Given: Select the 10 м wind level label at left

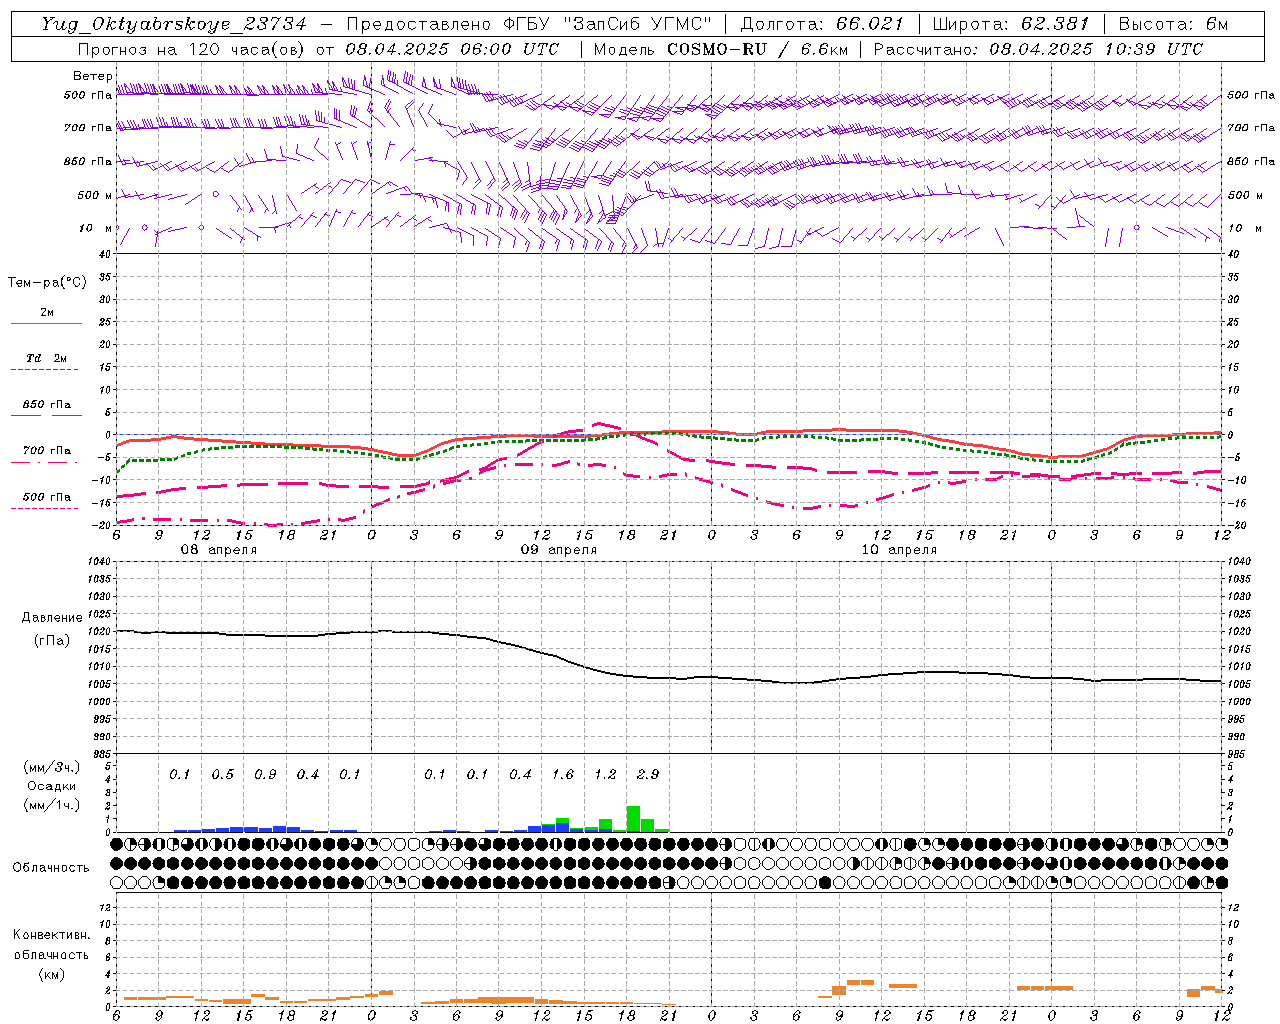Looking at the screenshot, I should click(x=96, y=228).
